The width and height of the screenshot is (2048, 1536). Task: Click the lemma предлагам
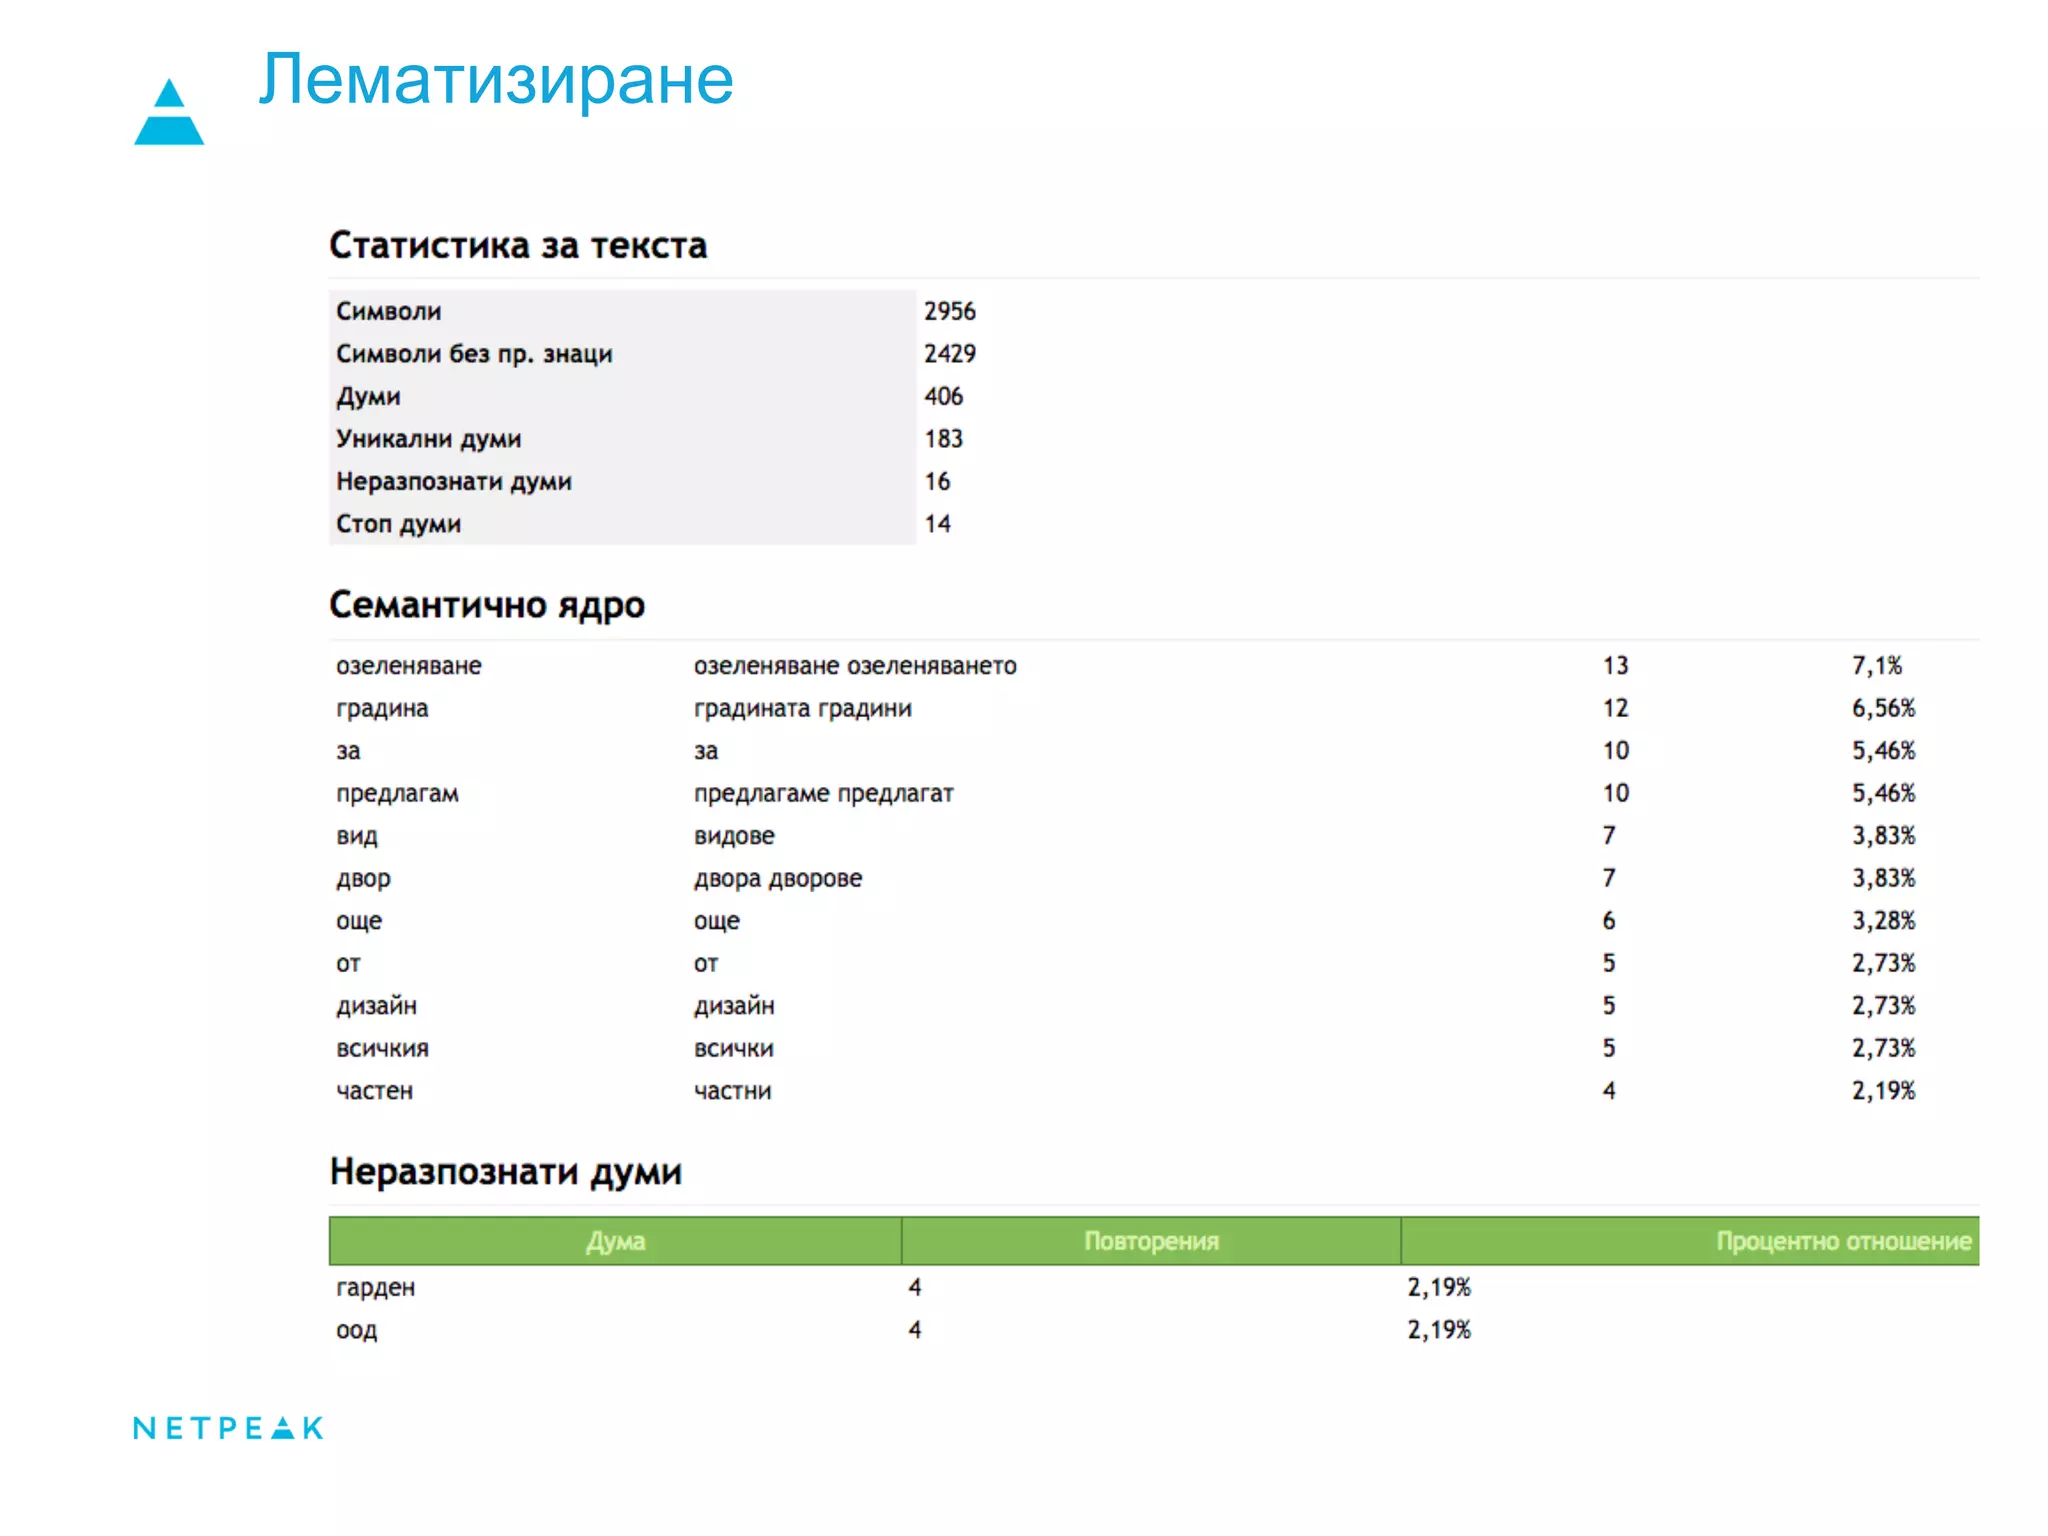click(397, 794)
